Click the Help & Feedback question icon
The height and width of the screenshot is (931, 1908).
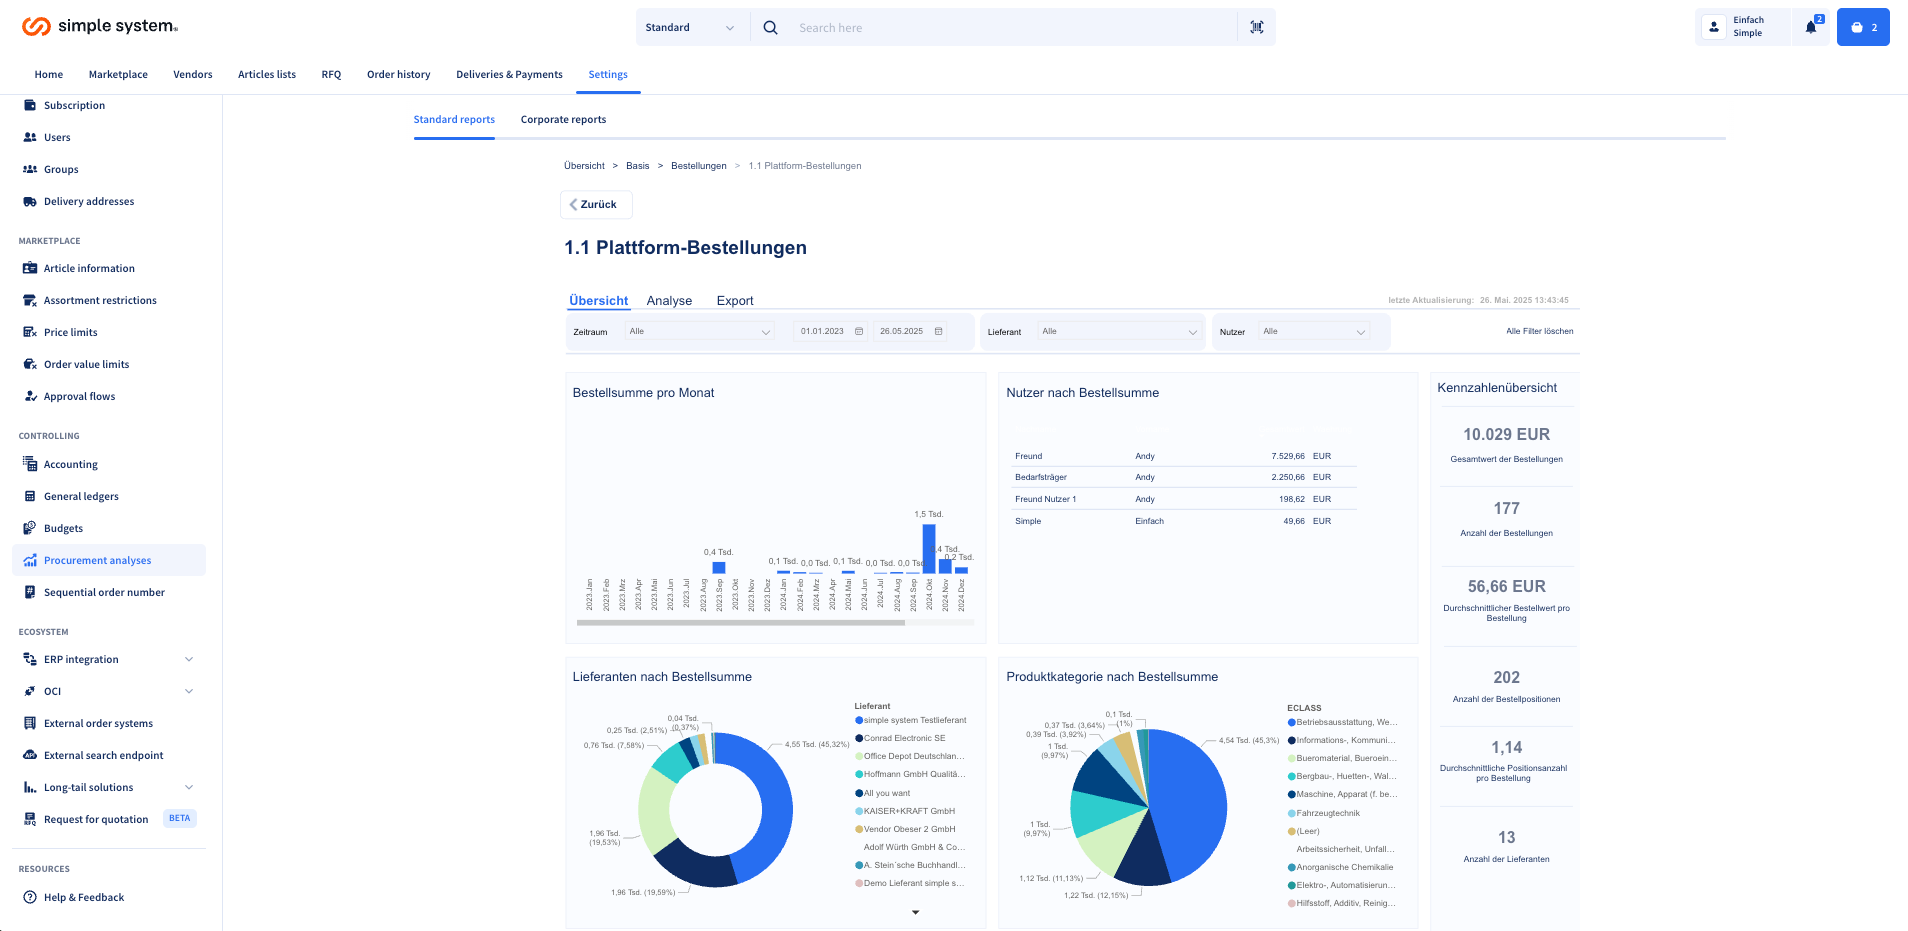point(30,897)
